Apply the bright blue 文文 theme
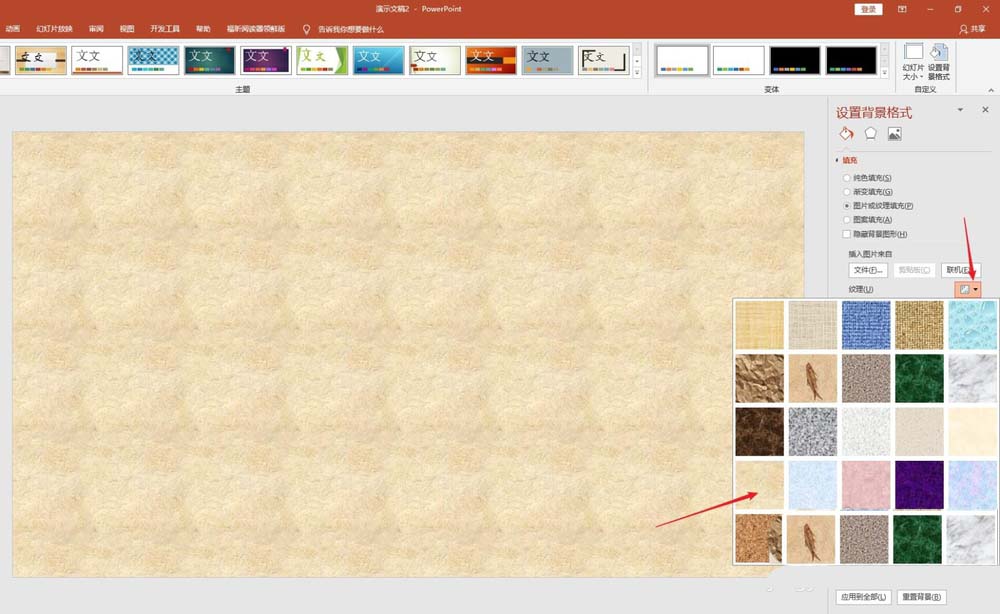Image resolution: width=1000 pixels, height=614 pixels. (378, 61)
